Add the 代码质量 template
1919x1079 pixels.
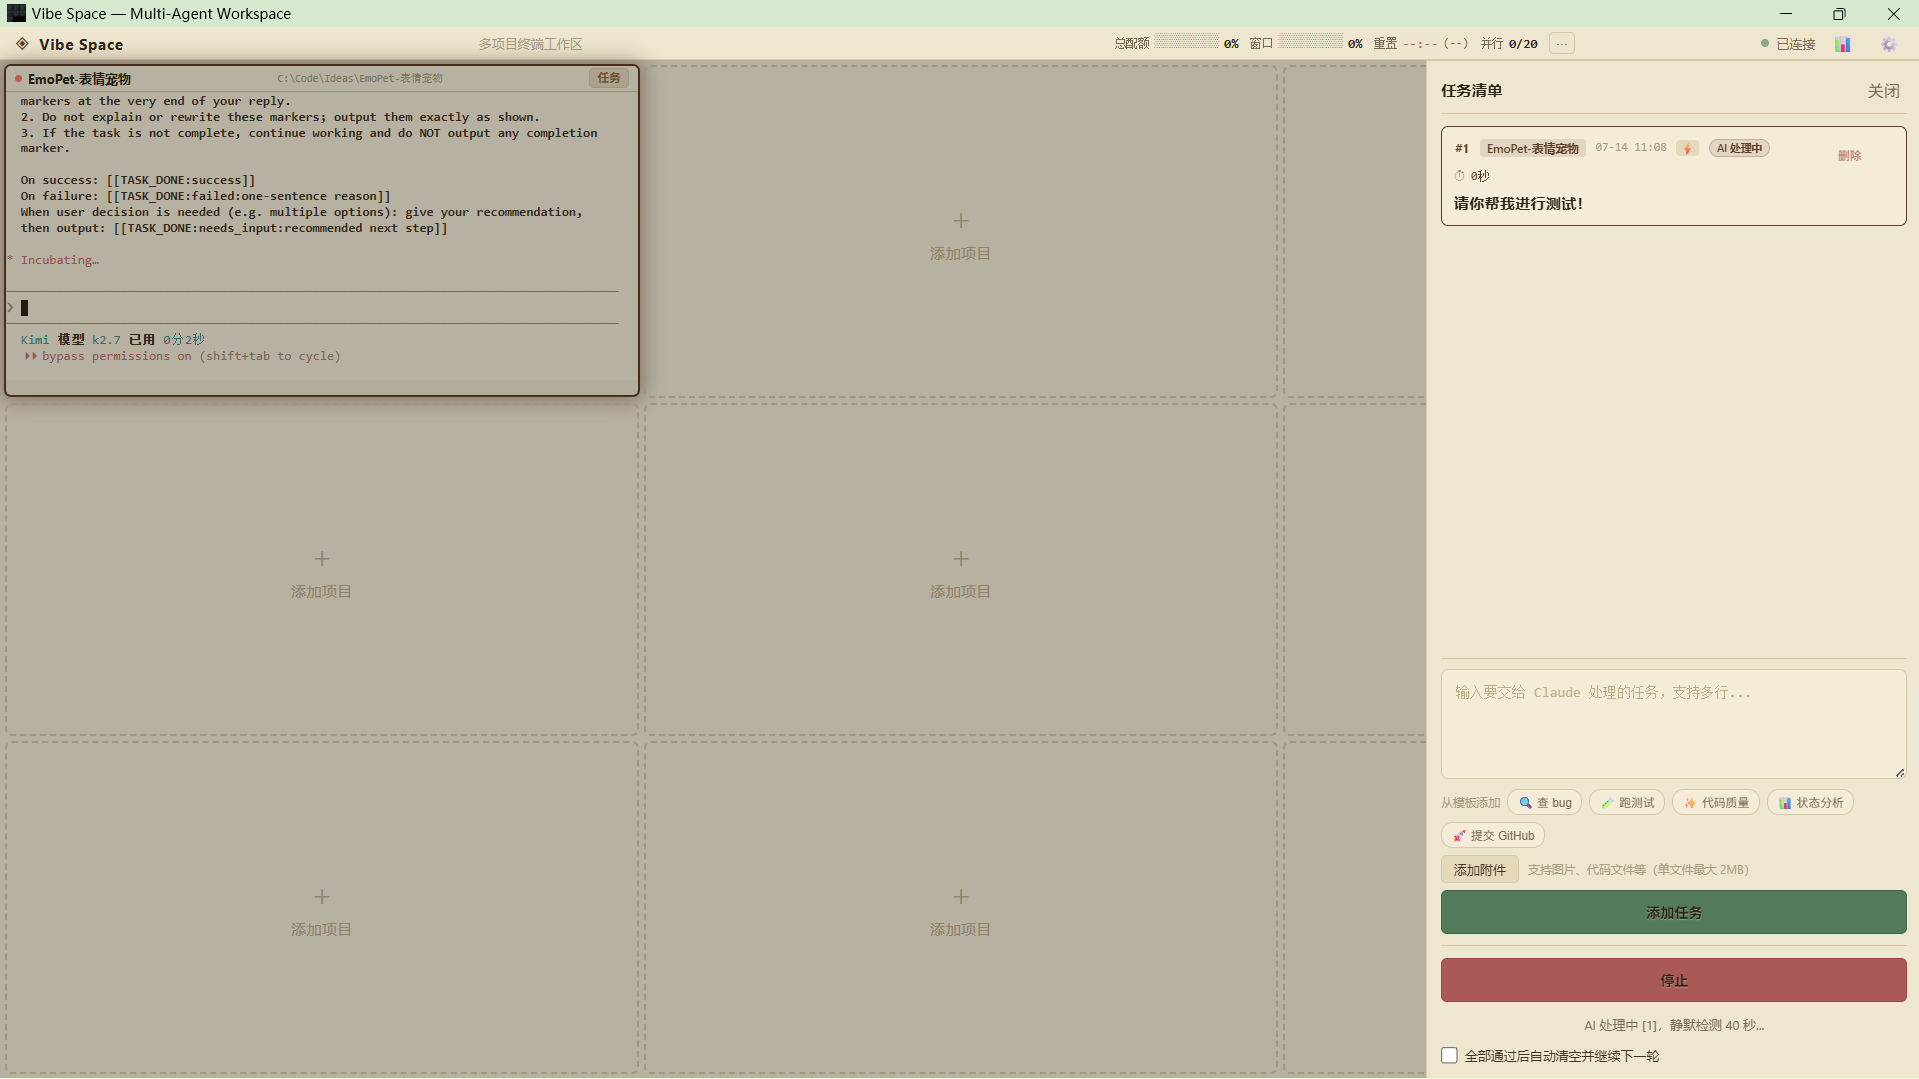1716,802
